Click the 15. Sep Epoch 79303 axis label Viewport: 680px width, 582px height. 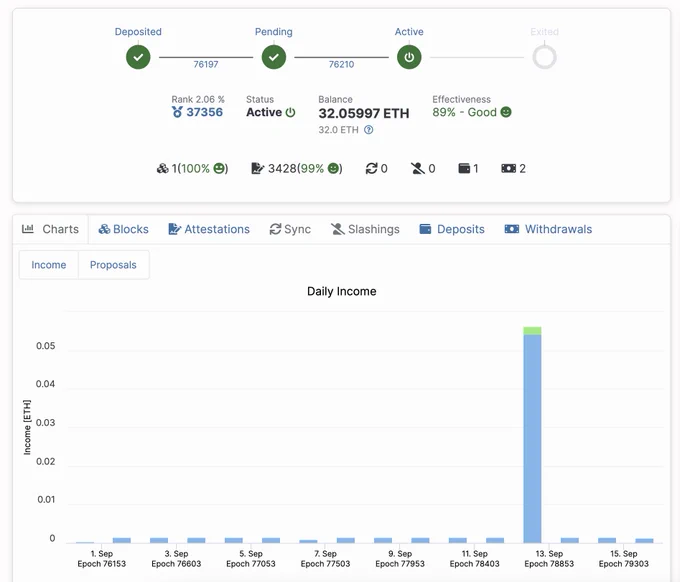[624, 559]
